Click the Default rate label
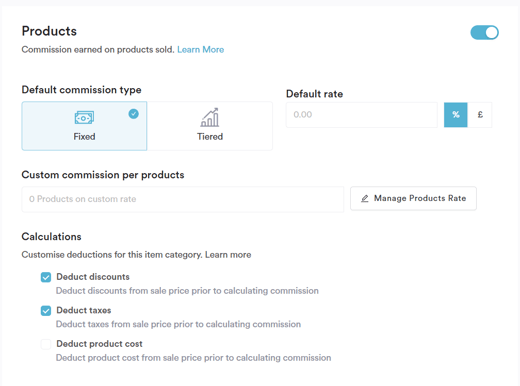The width and height of the screenshot is (520, 386). coord(314,94)
